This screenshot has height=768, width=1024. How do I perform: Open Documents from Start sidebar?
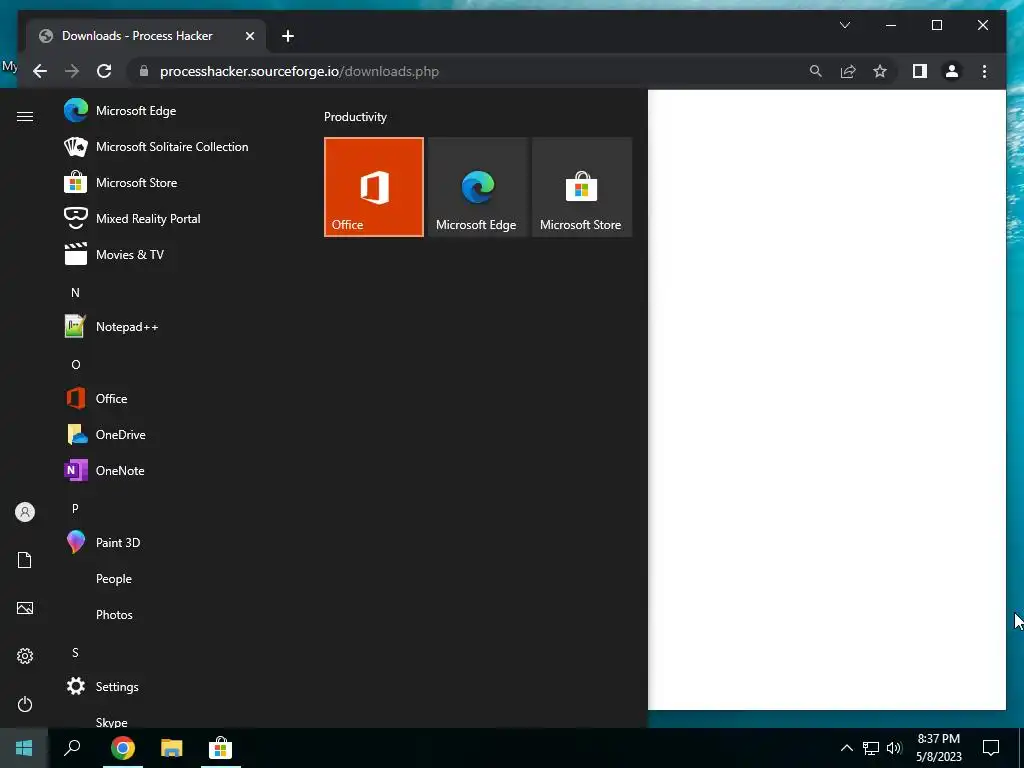tap(25, 560)
